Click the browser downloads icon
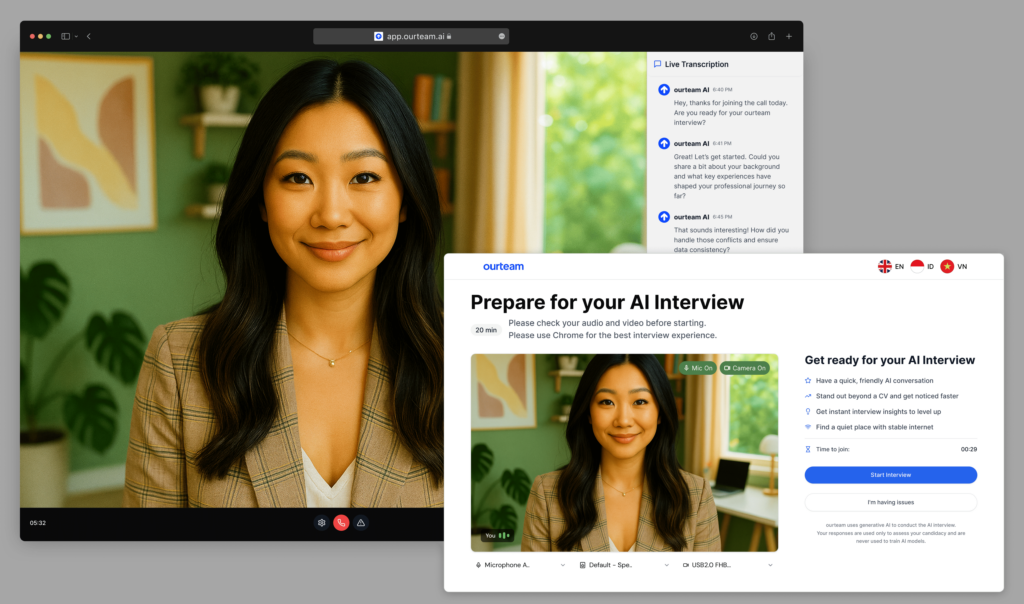 tap(754, 36)
